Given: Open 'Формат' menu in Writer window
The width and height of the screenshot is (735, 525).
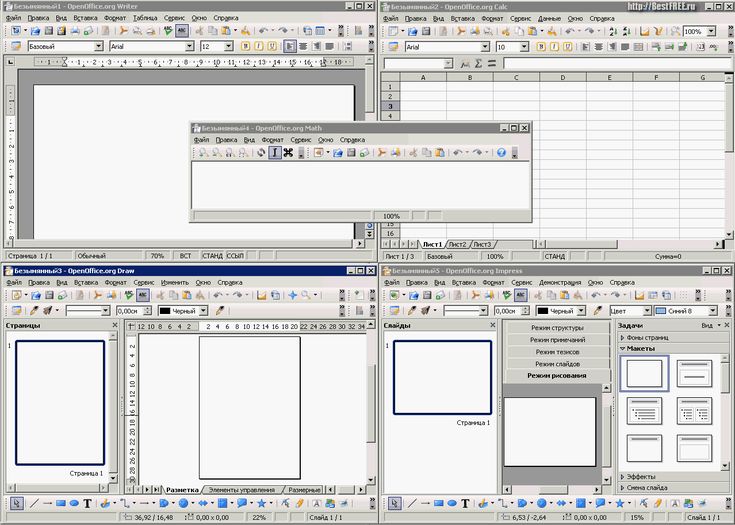Looking at the screenshot, I should (115, 18).
